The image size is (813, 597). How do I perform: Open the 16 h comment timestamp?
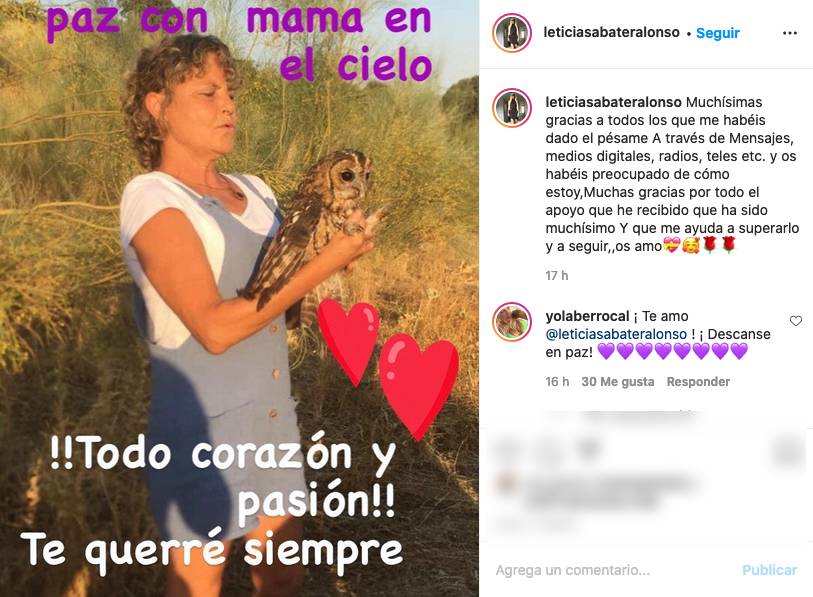[x=557, y=382]
